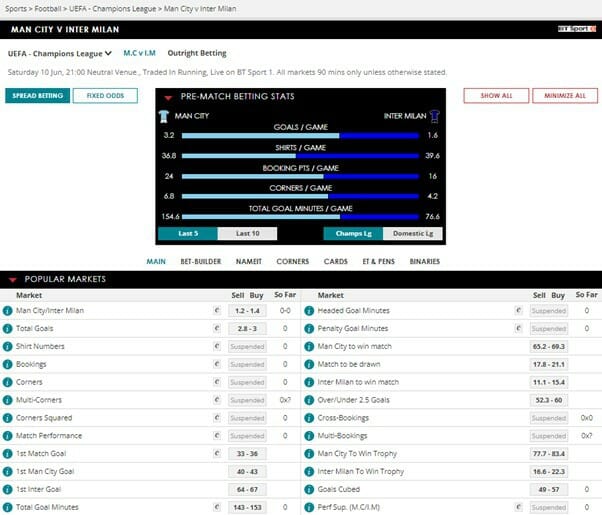Select Last 5 stats range
602x515 pixels.
tap(188, 233)
